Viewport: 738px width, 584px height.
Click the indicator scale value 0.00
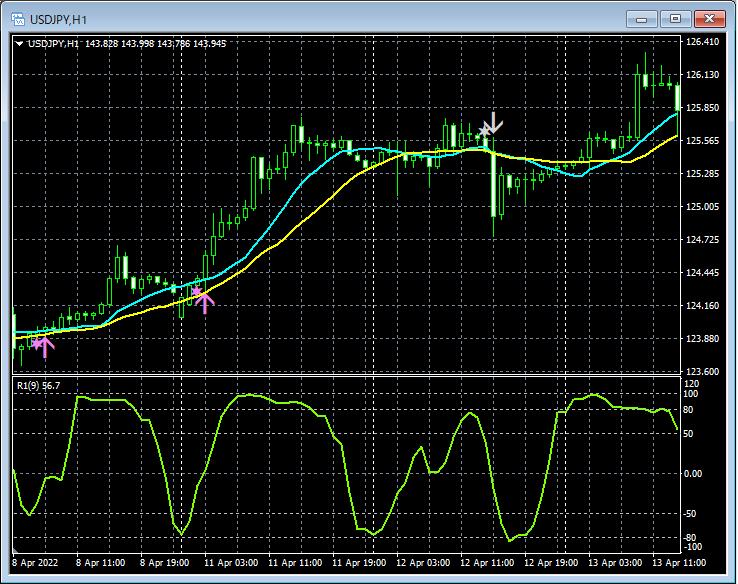693,474
